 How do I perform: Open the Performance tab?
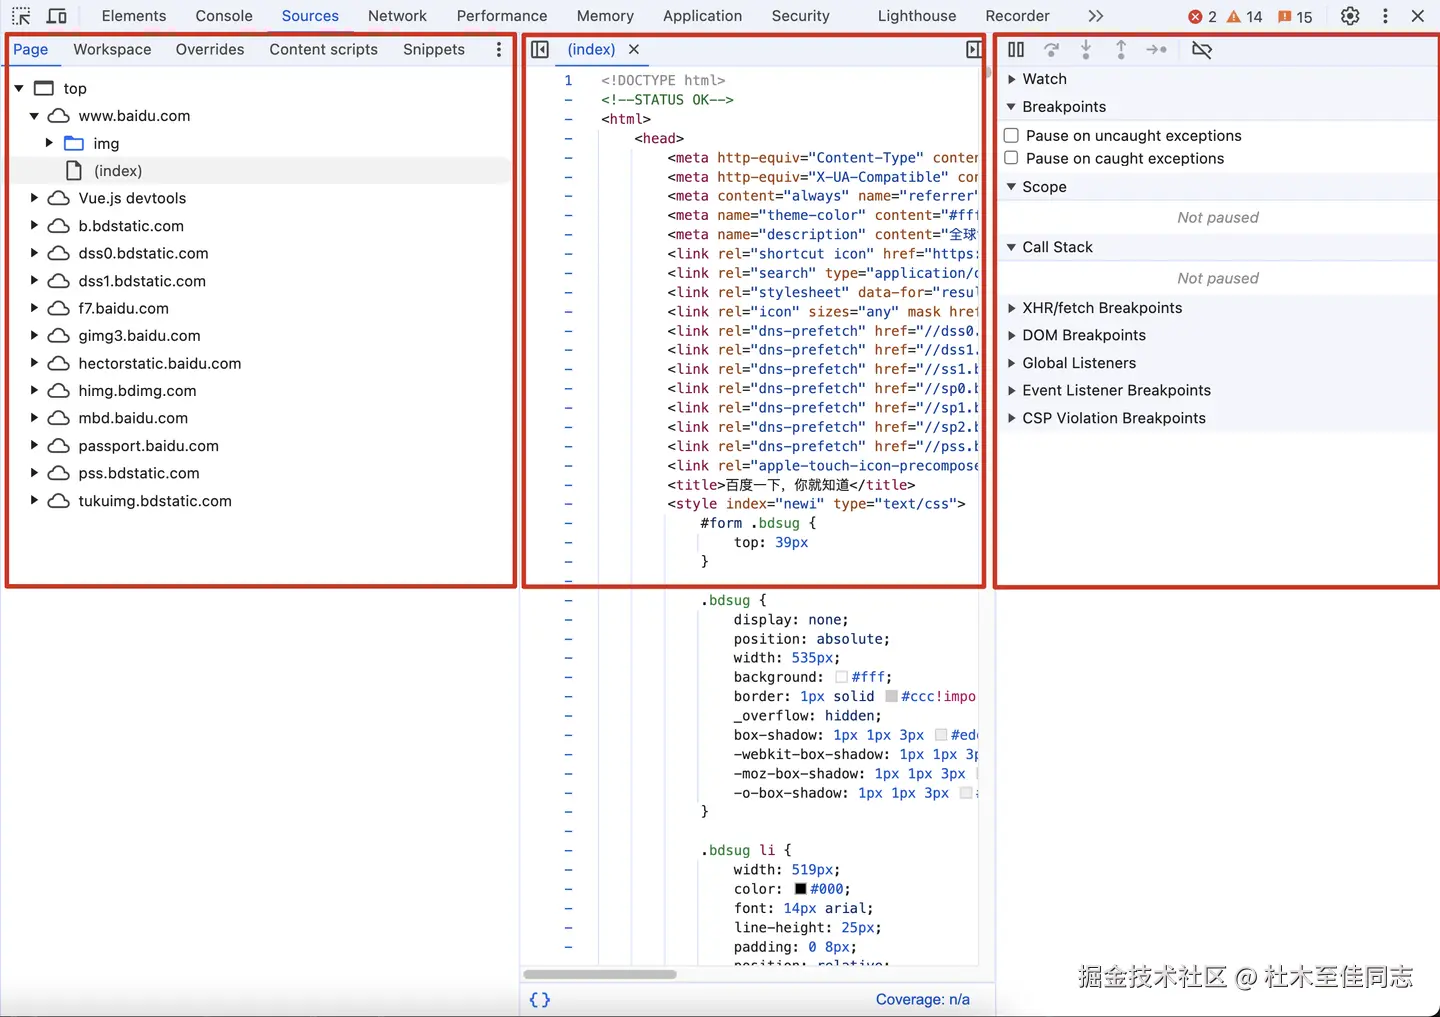pos(502,16)
